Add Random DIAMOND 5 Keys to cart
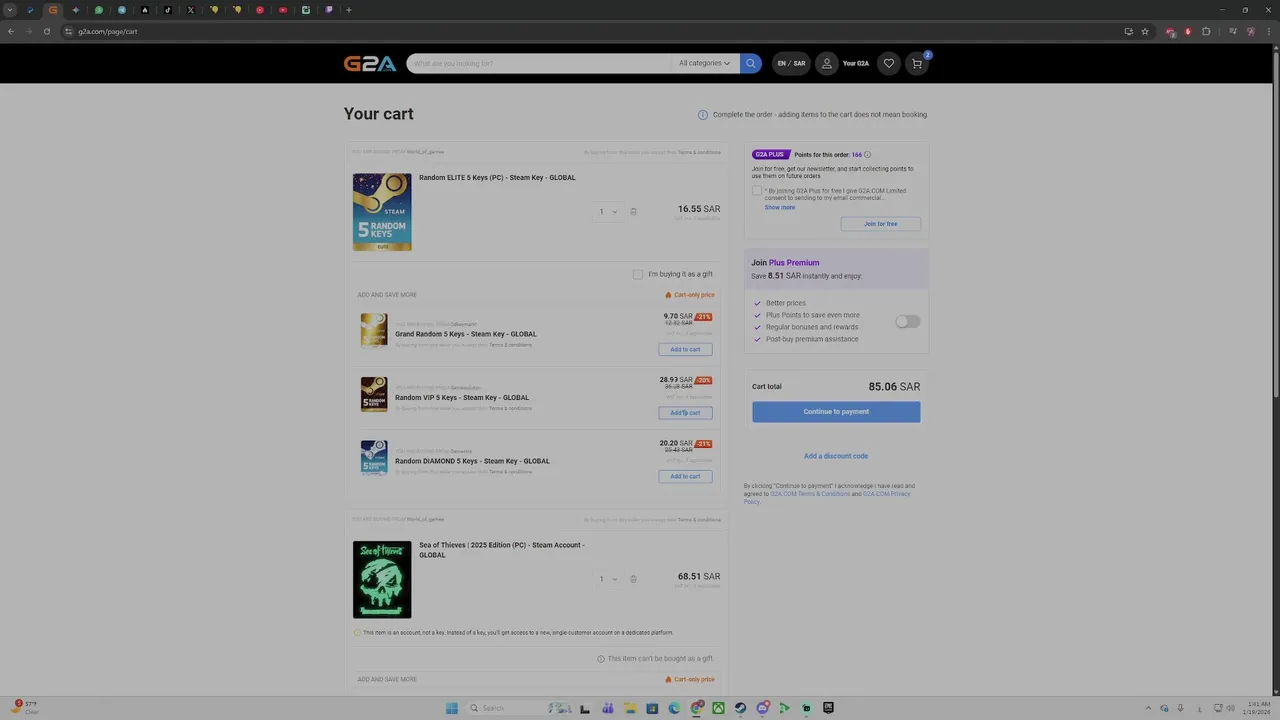 (x=685, y=476)
